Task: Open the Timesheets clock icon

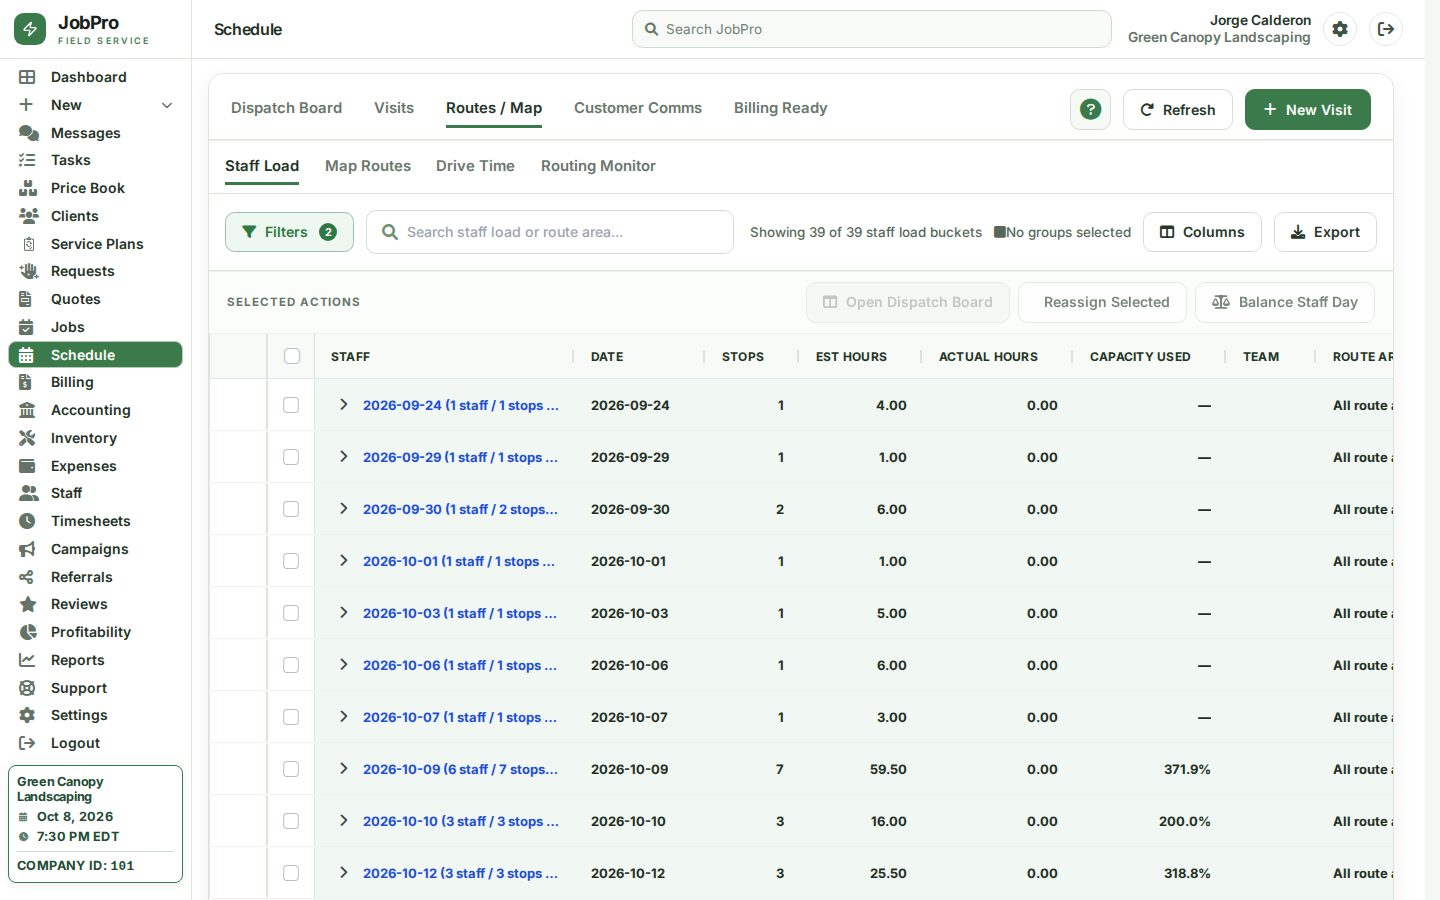Action: 27,521
